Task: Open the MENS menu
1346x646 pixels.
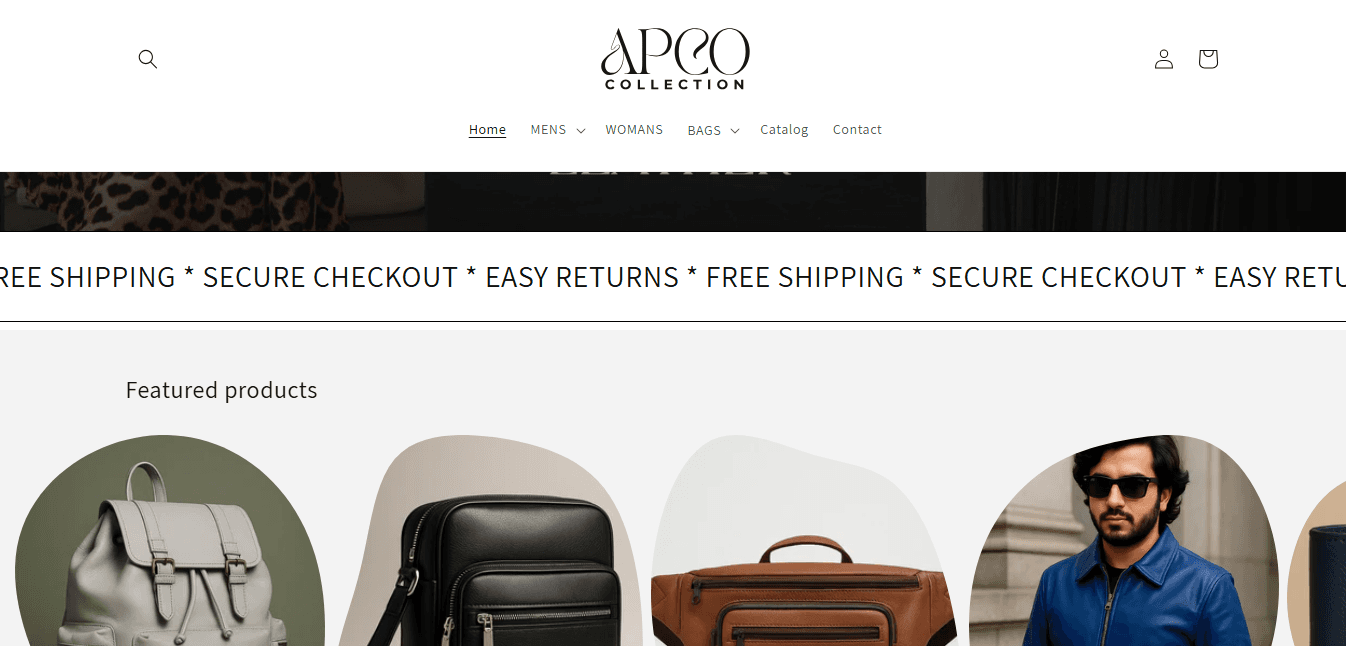Action: click(548, 130)
